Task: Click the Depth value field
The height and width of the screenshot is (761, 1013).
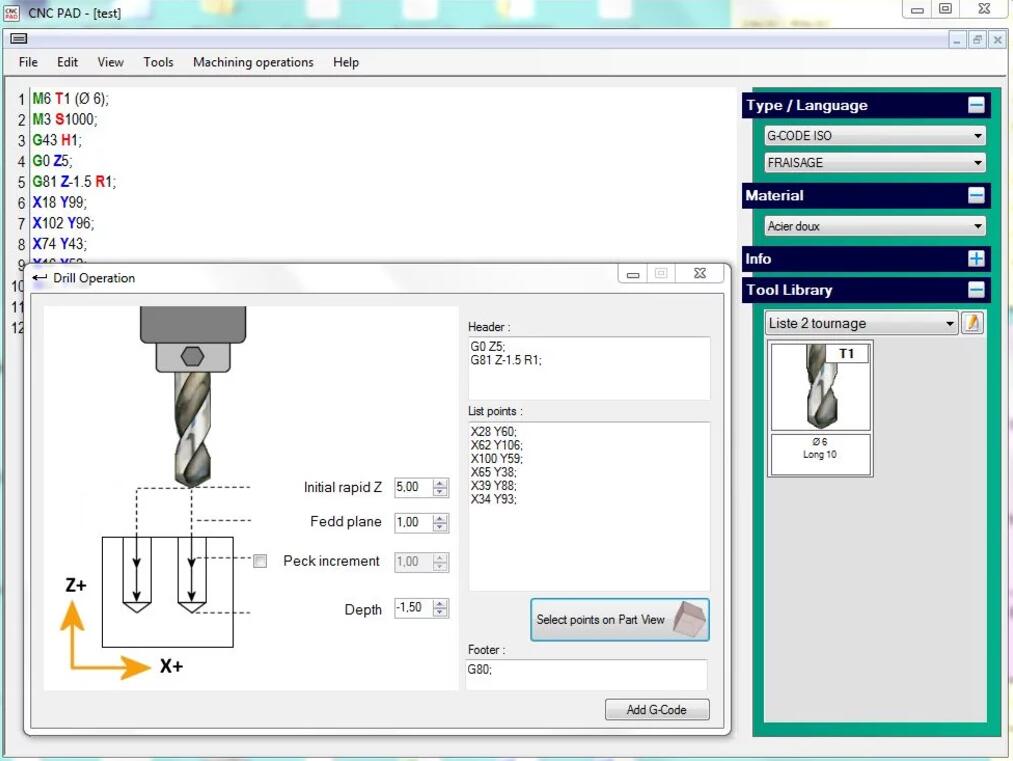Action: point(413,608)
